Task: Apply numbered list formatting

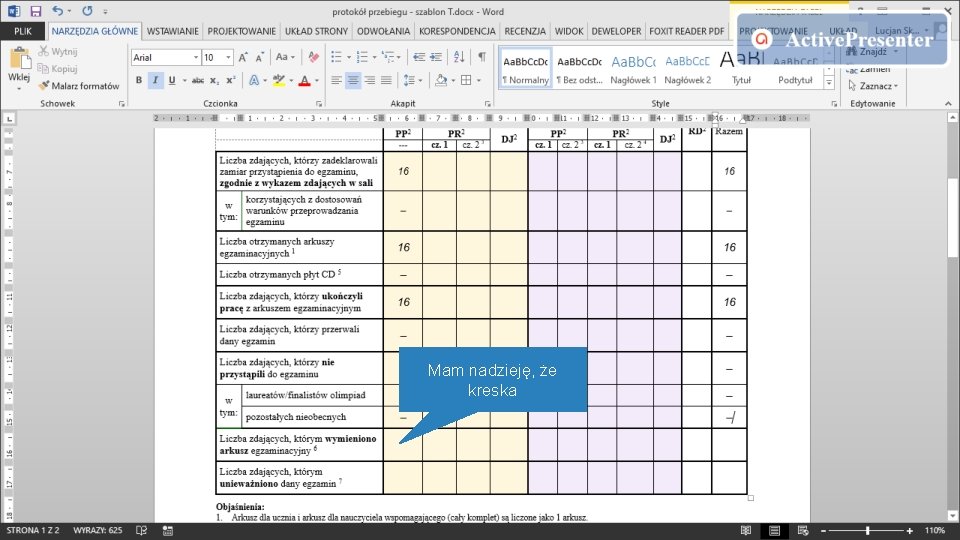Action: (x=362, y=57)
